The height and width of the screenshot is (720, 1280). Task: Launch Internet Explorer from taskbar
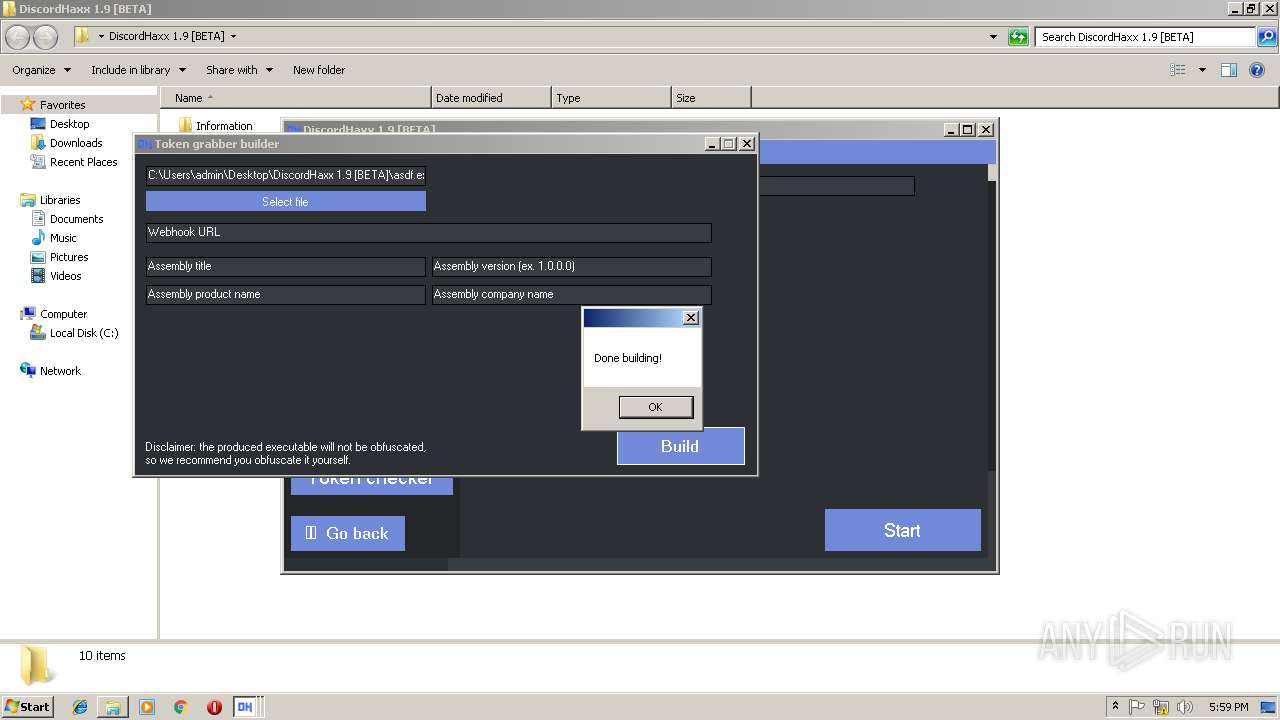tap(80, 707)
